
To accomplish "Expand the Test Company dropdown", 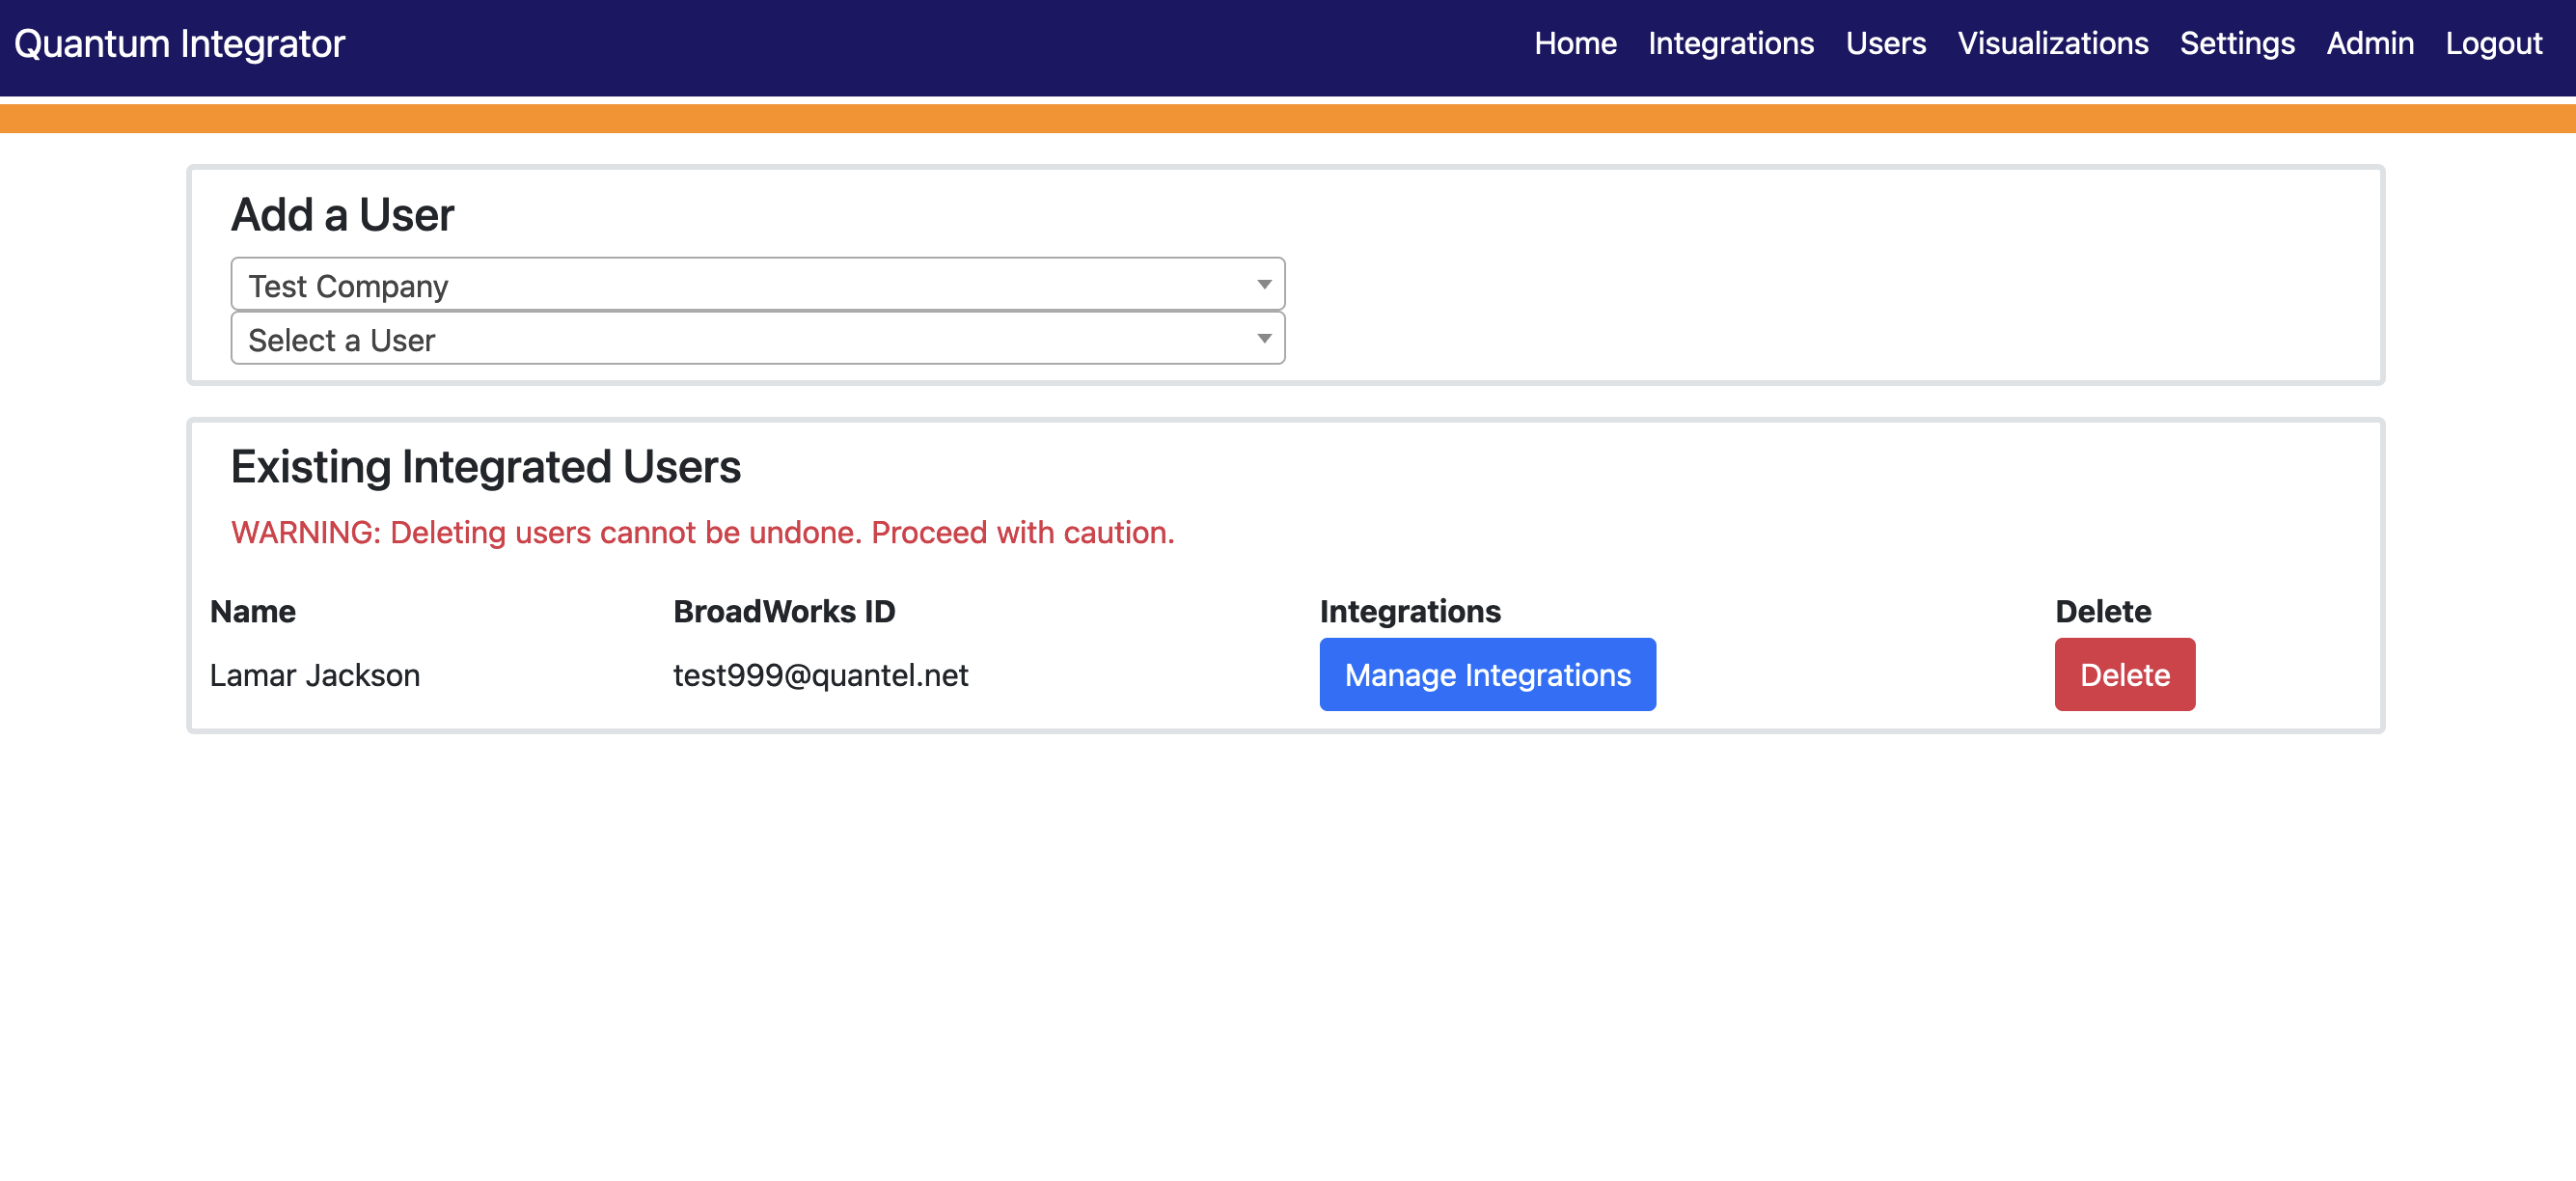I will pos(757,285).
